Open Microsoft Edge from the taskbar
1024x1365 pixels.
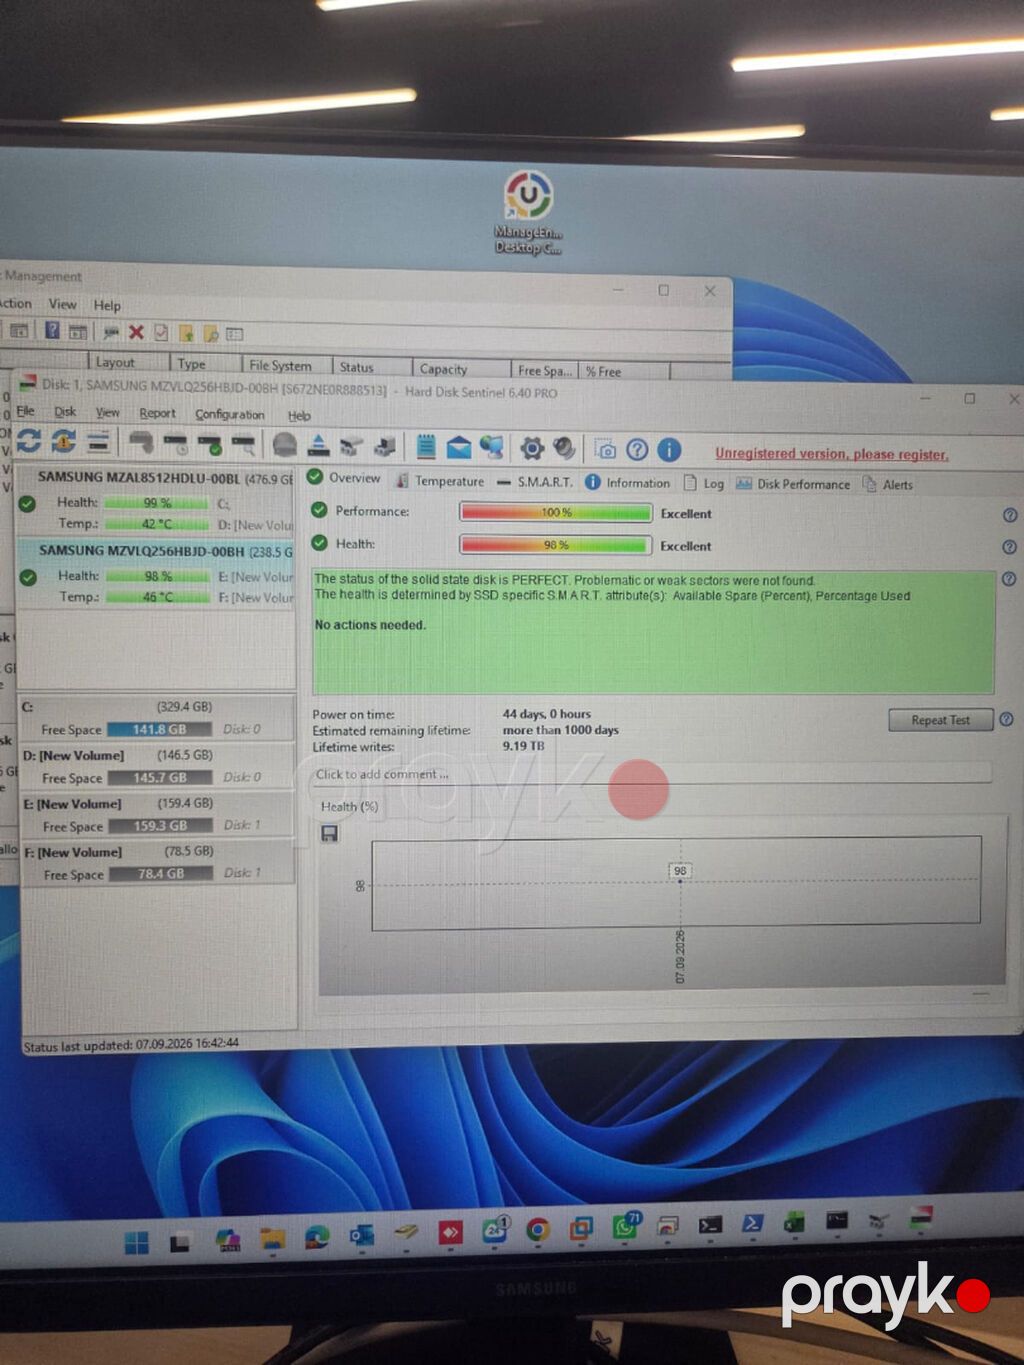[317, 1237]
